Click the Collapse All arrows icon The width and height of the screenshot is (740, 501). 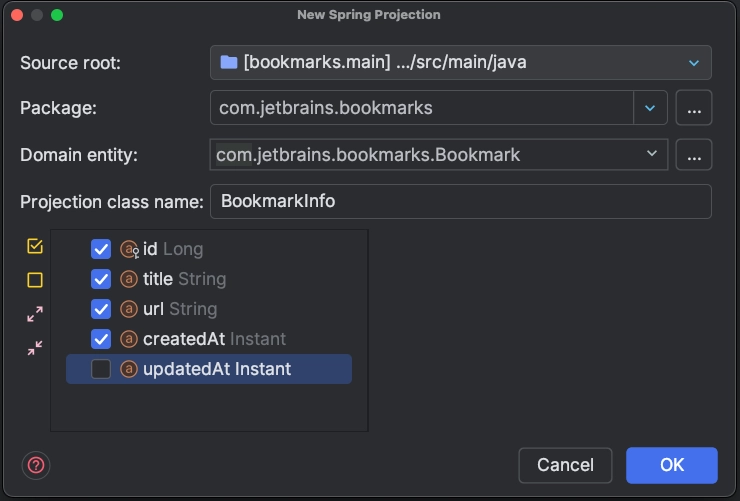(x=35, y=348)
